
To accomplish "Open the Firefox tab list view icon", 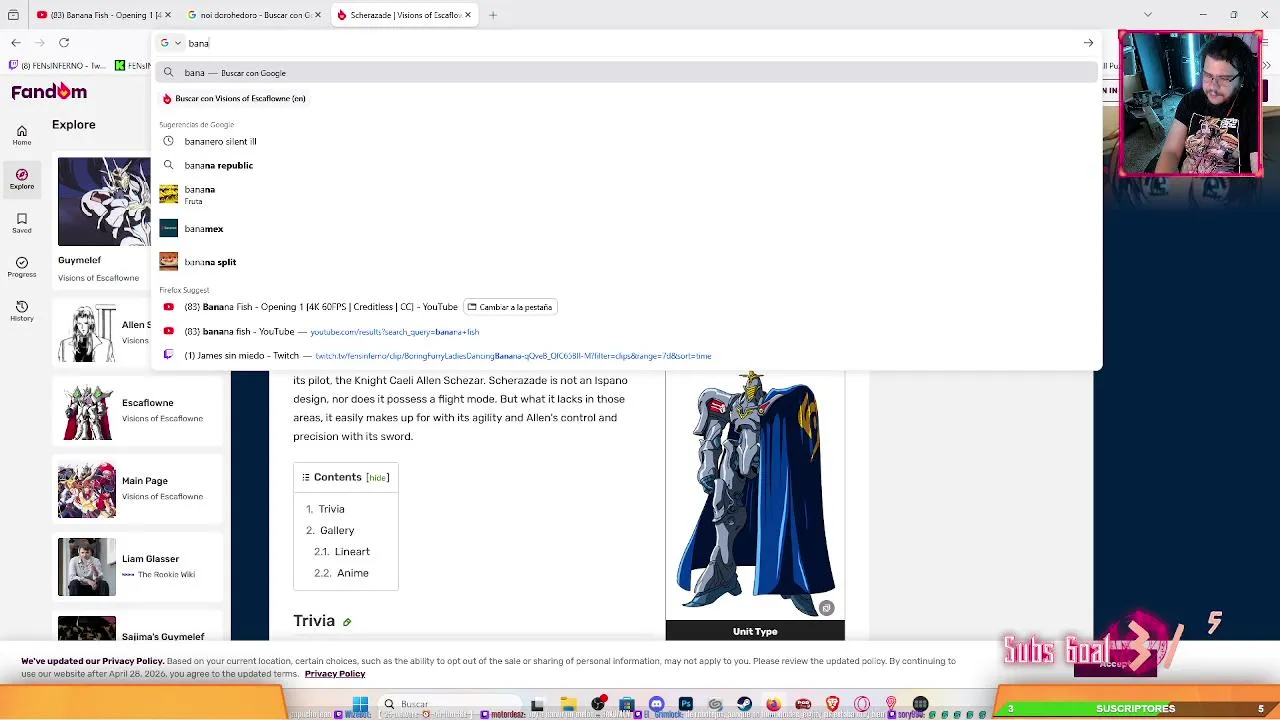I will pyautogui.click(x=13, y=15).
